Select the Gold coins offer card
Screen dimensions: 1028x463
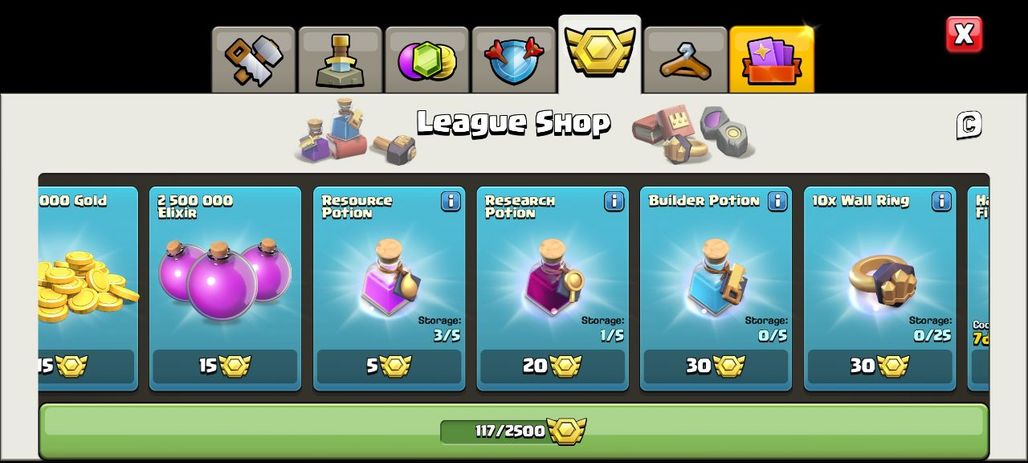88,289
